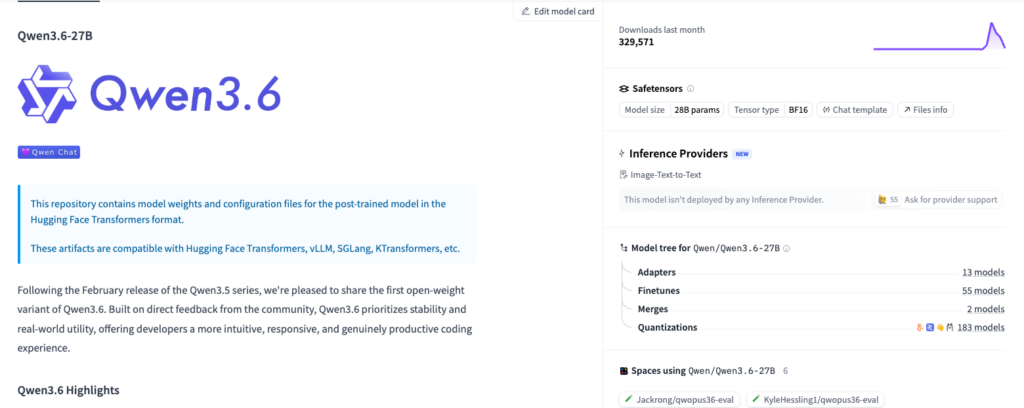Open the Chat template viewer
Screen dimensions: 1024x408
853,110
